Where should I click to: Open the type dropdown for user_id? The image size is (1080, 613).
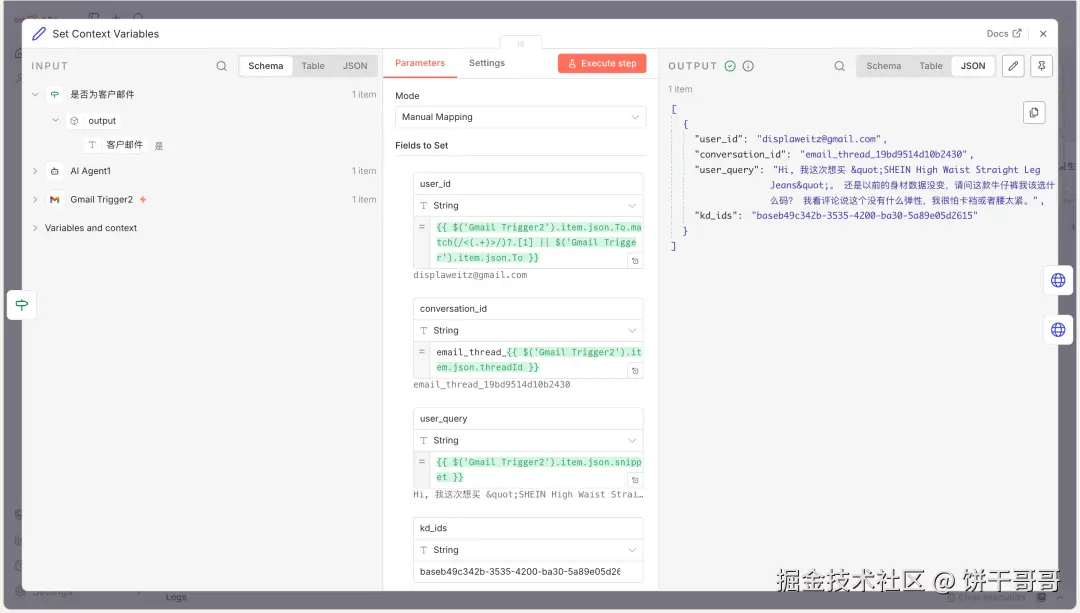(x=528, y=205)
